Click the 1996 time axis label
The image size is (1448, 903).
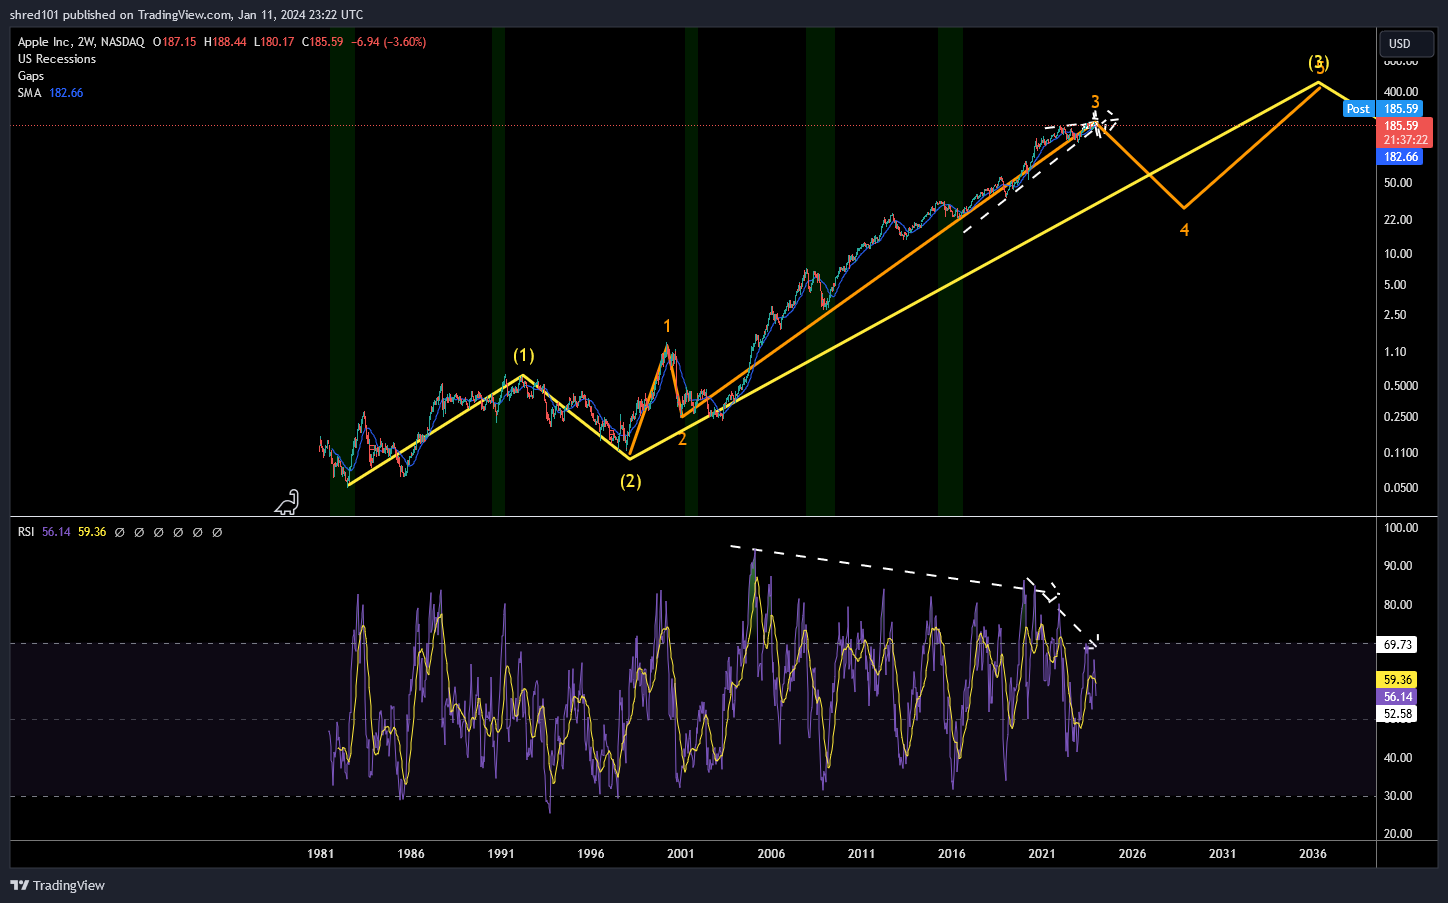coord(591,854)
